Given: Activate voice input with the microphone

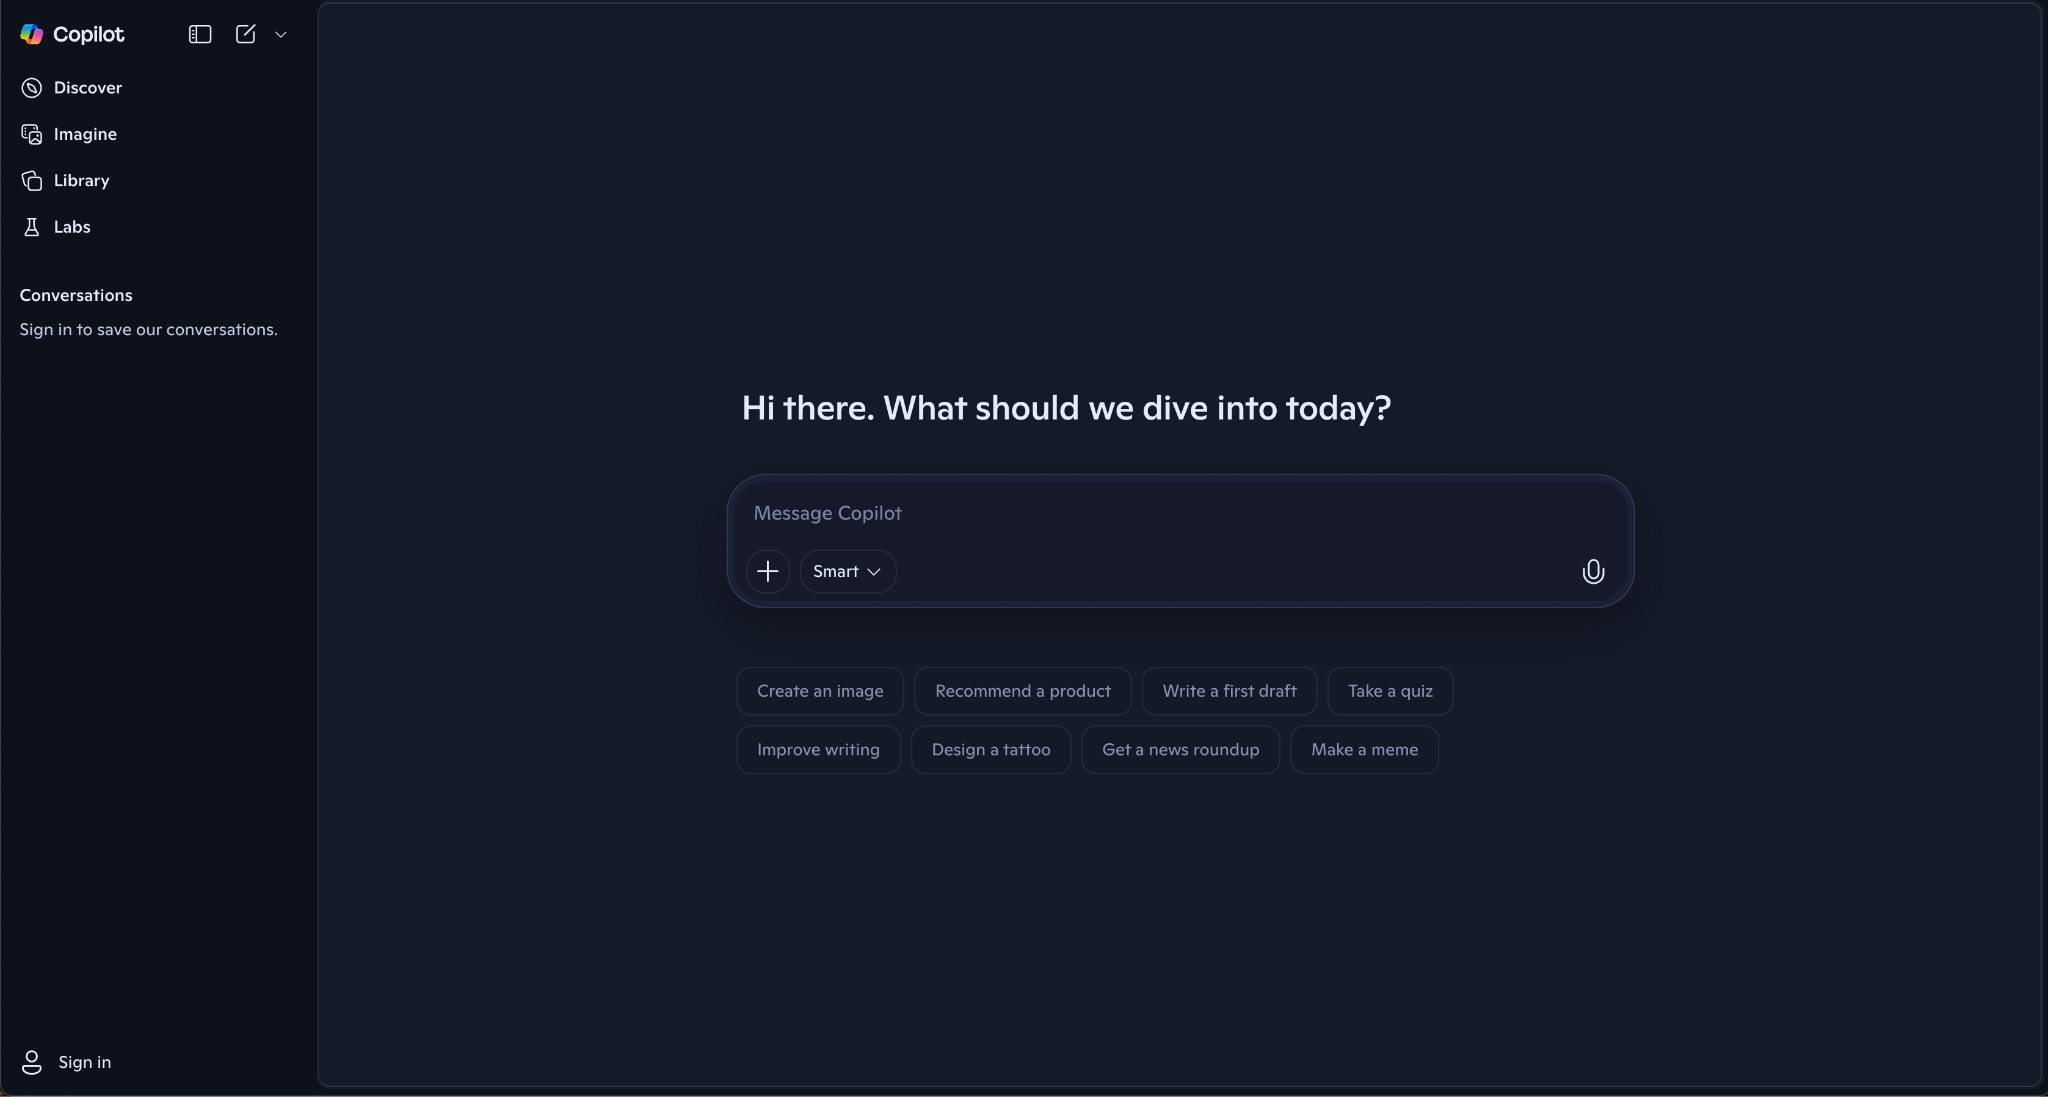Looking at the screenshot, I should coord(1591,571).
